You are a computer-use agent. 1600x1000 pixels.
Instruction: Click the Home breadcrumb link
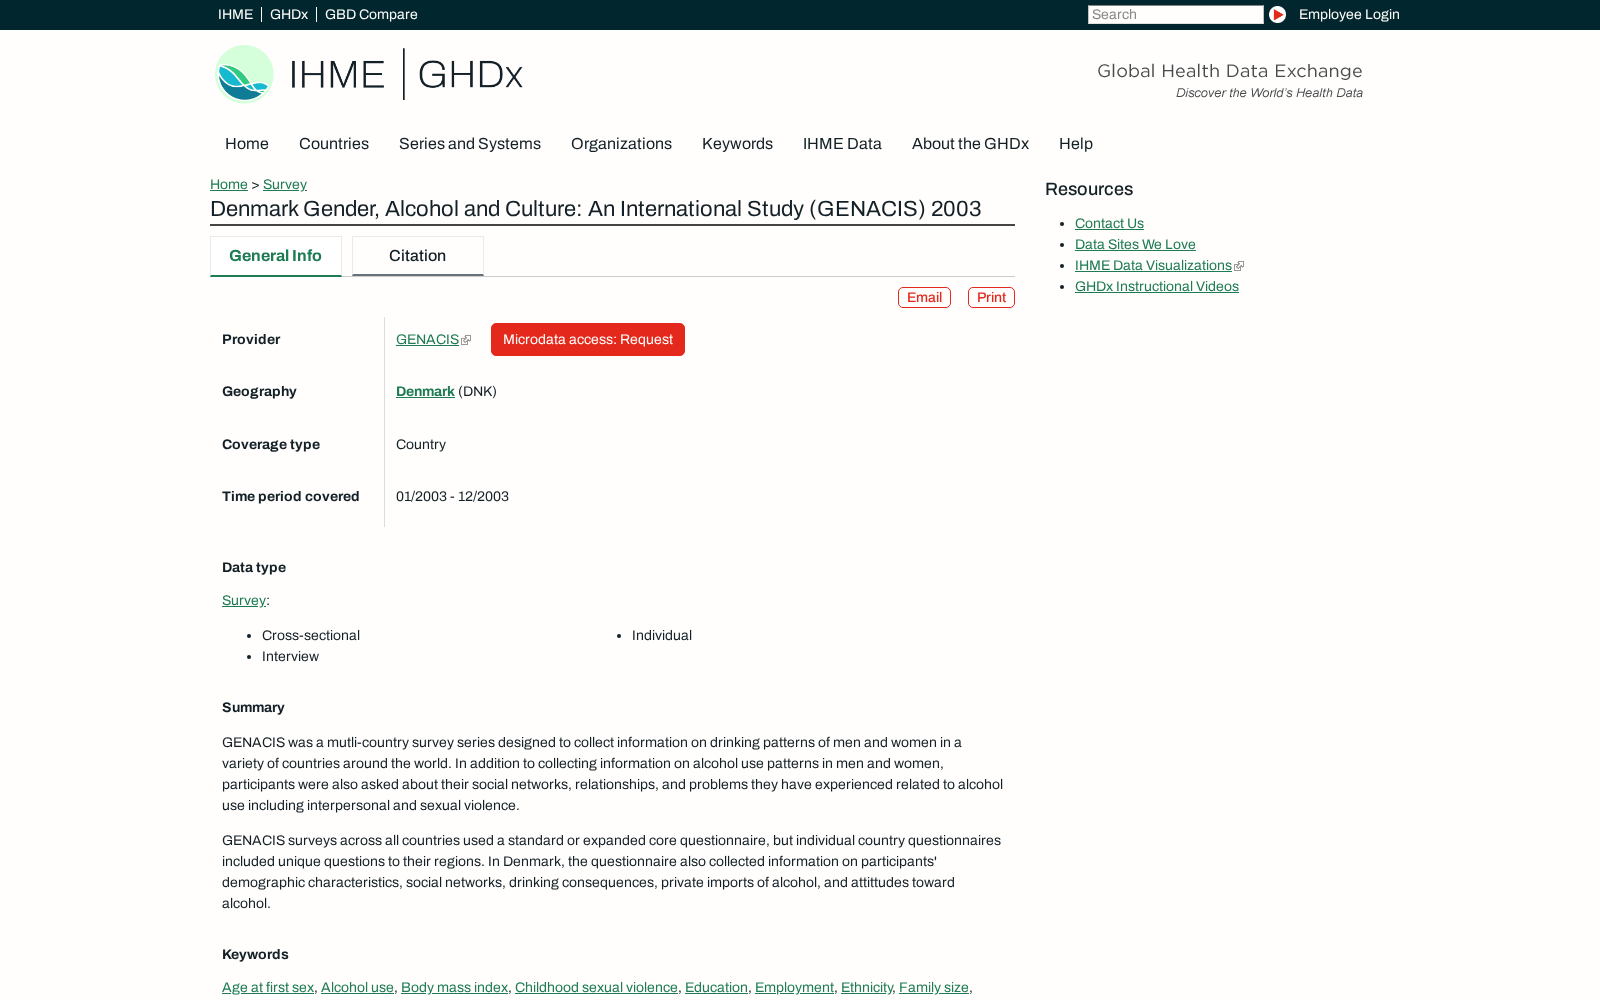[x=229, y=184]
